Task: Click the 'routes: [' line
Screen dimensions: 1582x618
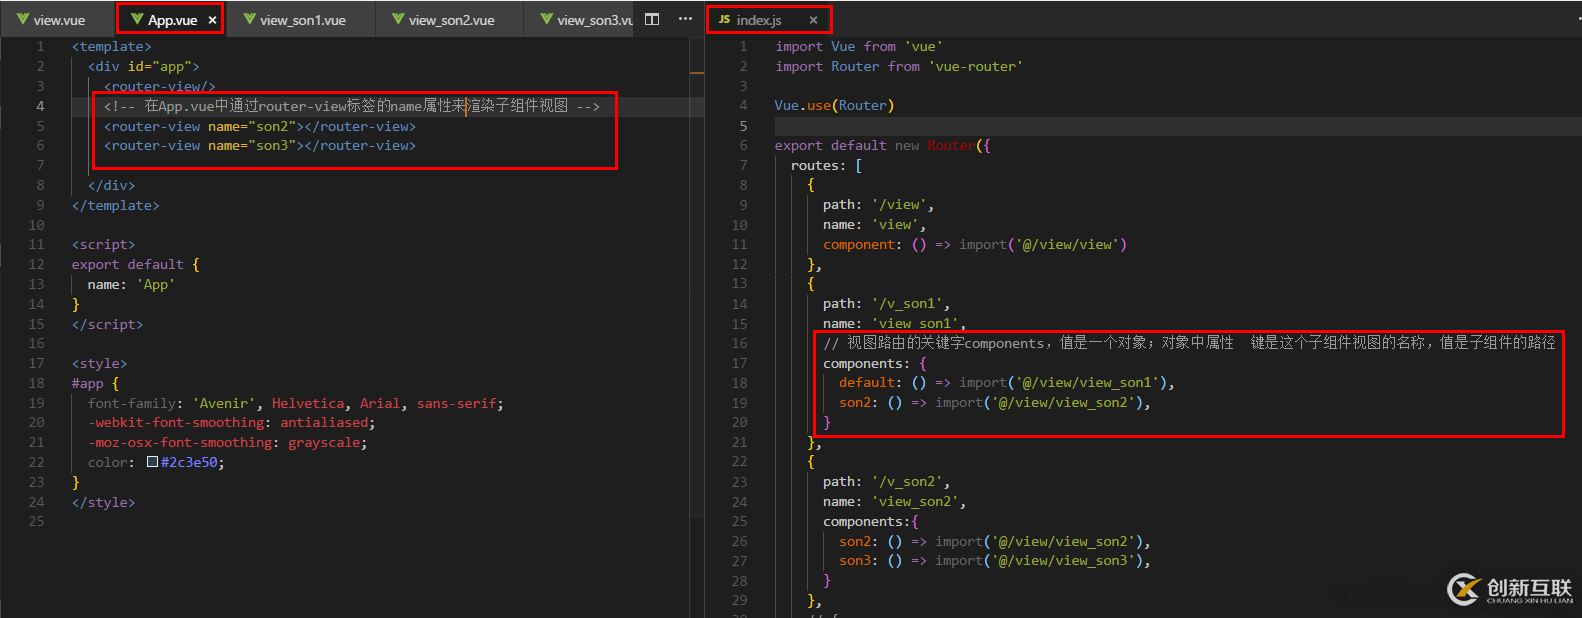Action: coord(827,165)
